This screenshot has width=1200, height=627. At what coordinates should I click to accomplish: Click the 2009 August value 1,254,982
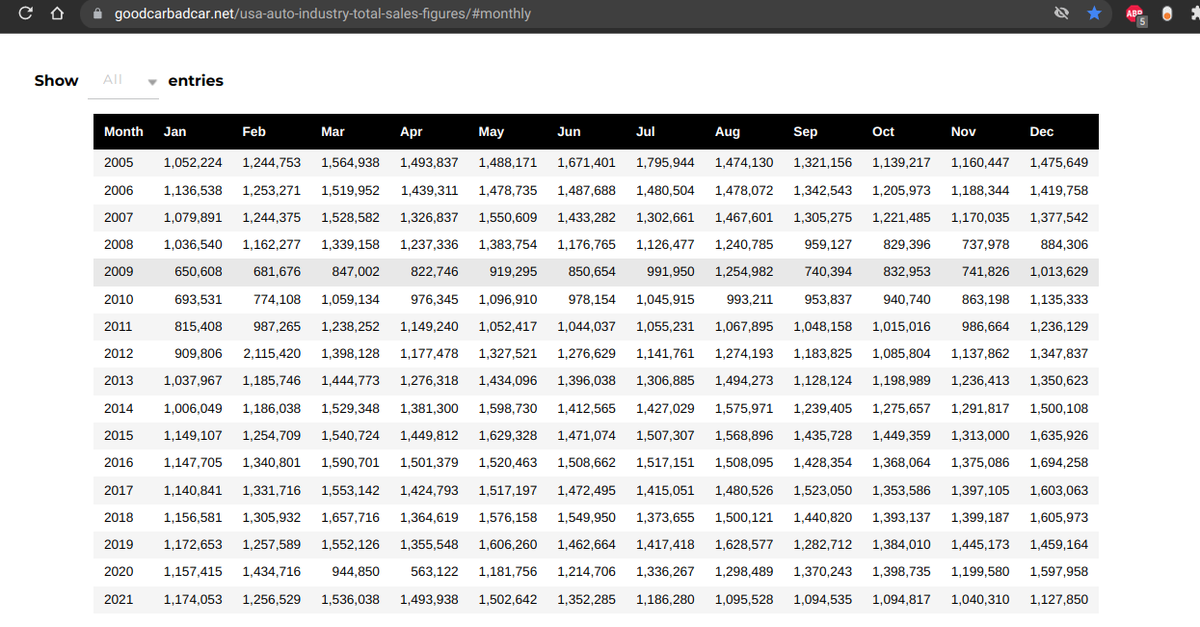[744, 271]
